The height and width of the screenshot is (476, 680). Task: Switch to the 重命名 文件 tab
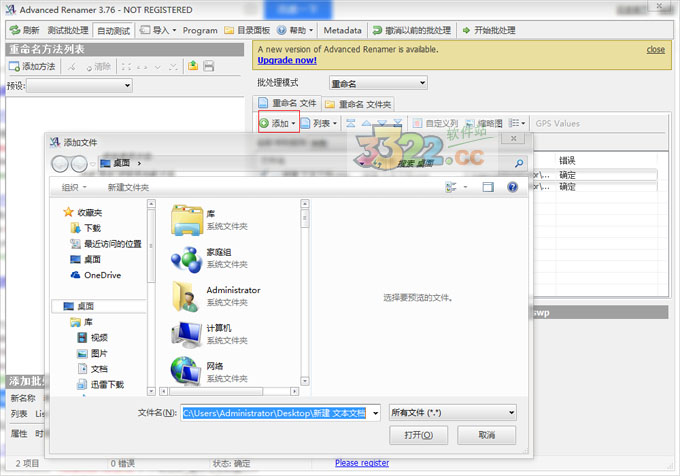pos(287,103)
